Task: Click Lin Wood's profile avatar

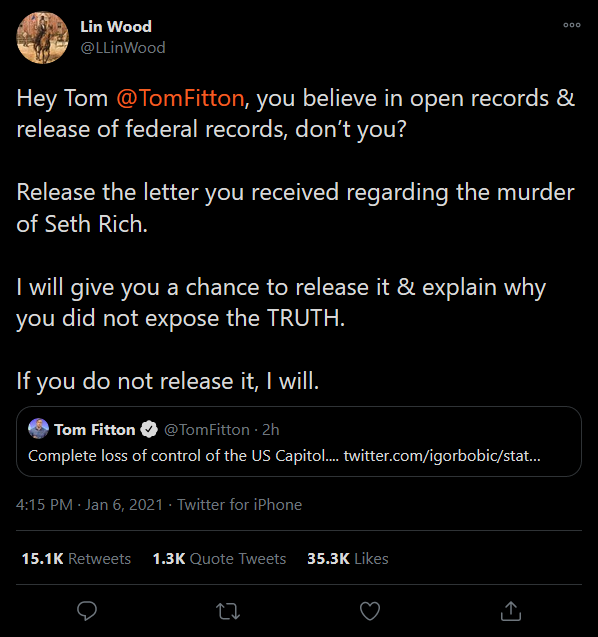Action: [42, 37]
